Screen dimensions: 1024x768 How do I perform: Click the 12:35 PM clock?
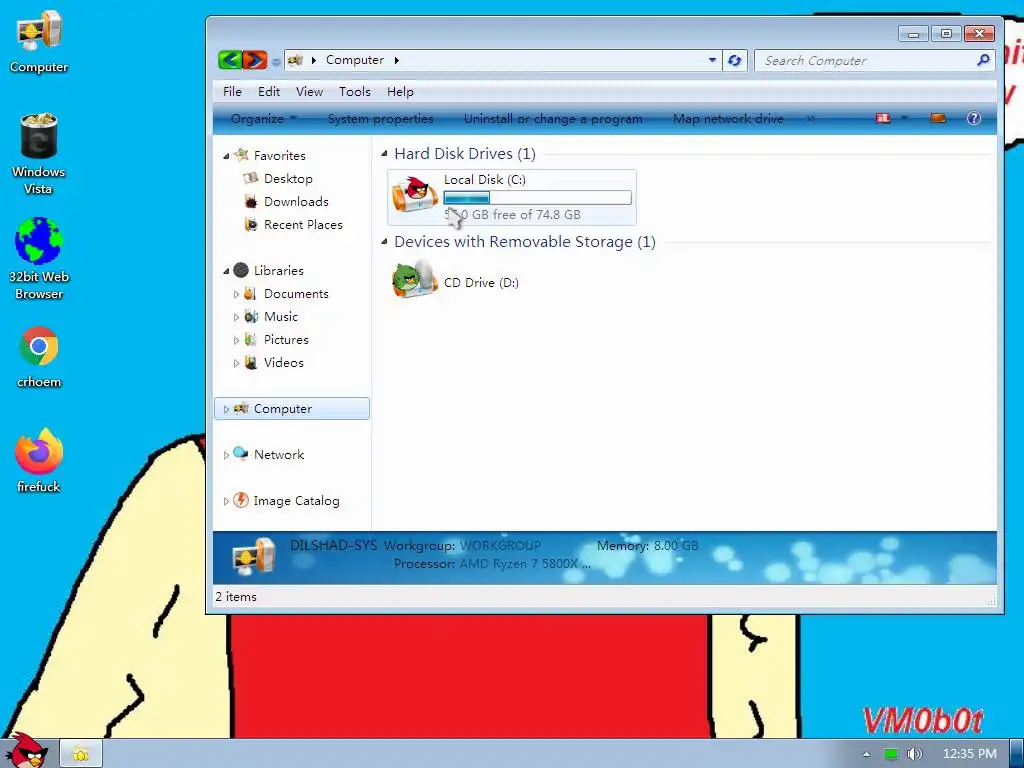coord(970,754)
